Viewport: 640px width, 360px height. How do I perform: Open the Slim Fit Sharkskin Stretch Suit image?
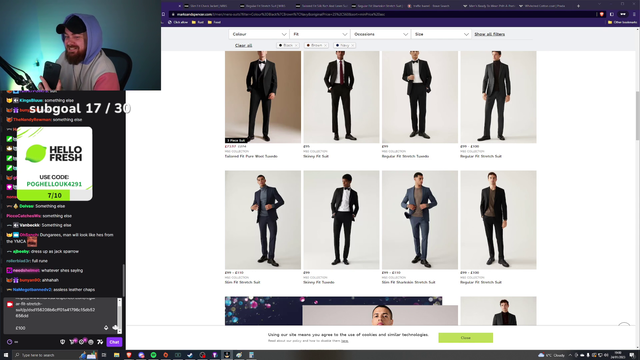point(420,220)
